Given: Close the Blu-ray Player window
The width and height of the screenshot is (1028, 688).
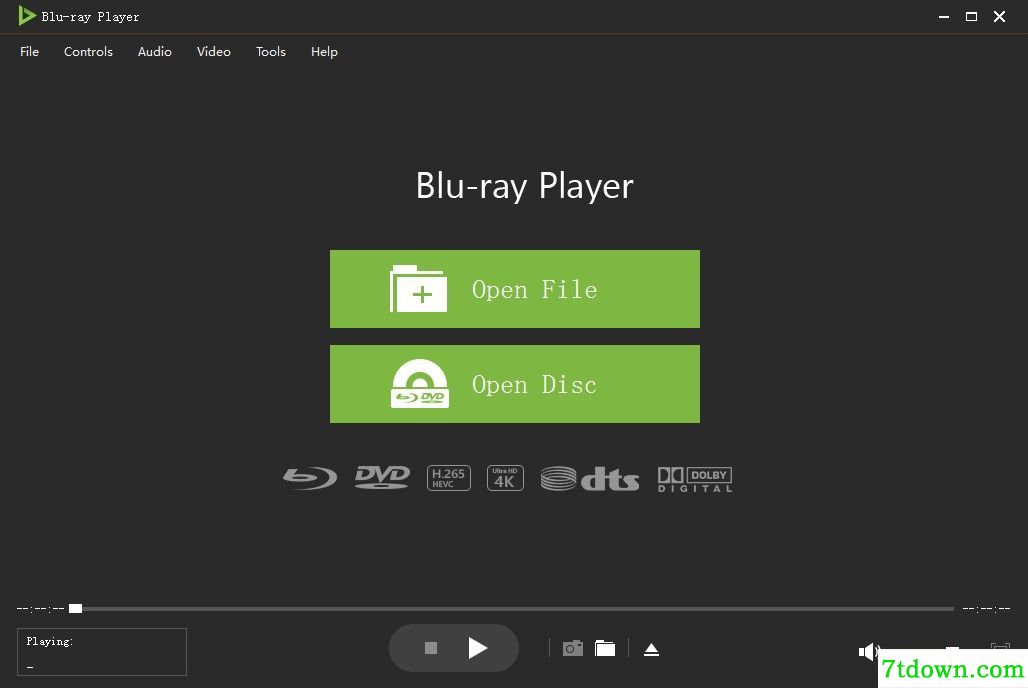Looking at the screenshot, I should [999, 16].
